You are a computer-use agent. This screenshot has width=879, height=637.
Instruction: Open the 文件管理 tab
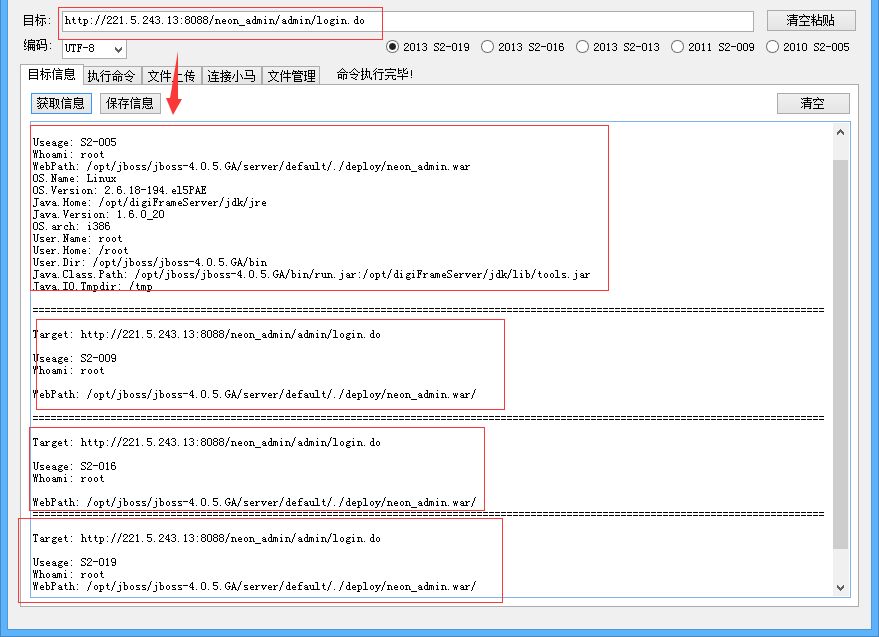291,76
